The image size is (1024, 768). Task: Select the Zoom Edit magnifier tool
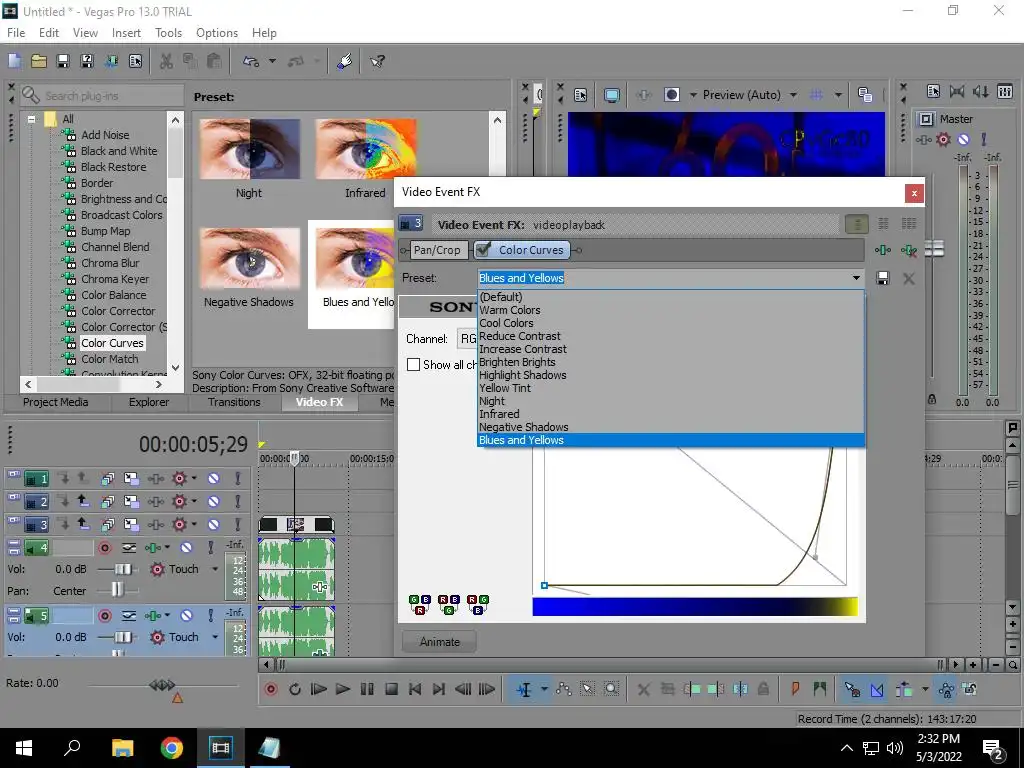click(x=611, y=689)
